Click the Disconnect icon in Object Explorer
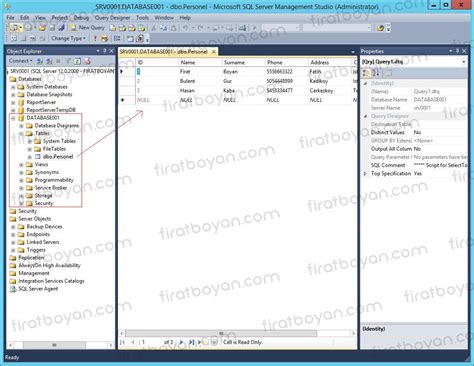 pyautogui.click(x=49, y=61)
